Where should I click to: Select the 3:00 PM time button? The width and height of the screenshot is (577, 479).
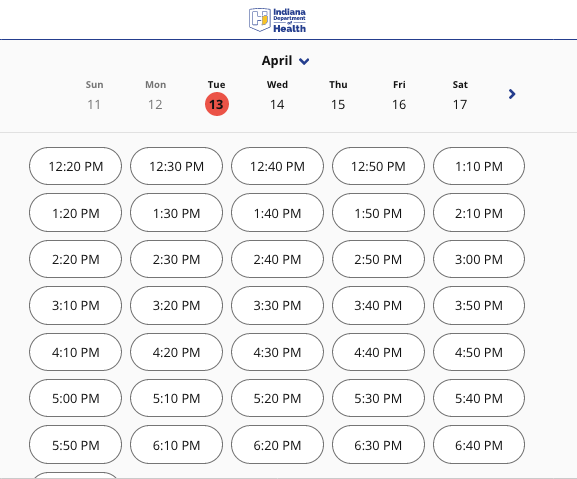(x=479, y=259)
